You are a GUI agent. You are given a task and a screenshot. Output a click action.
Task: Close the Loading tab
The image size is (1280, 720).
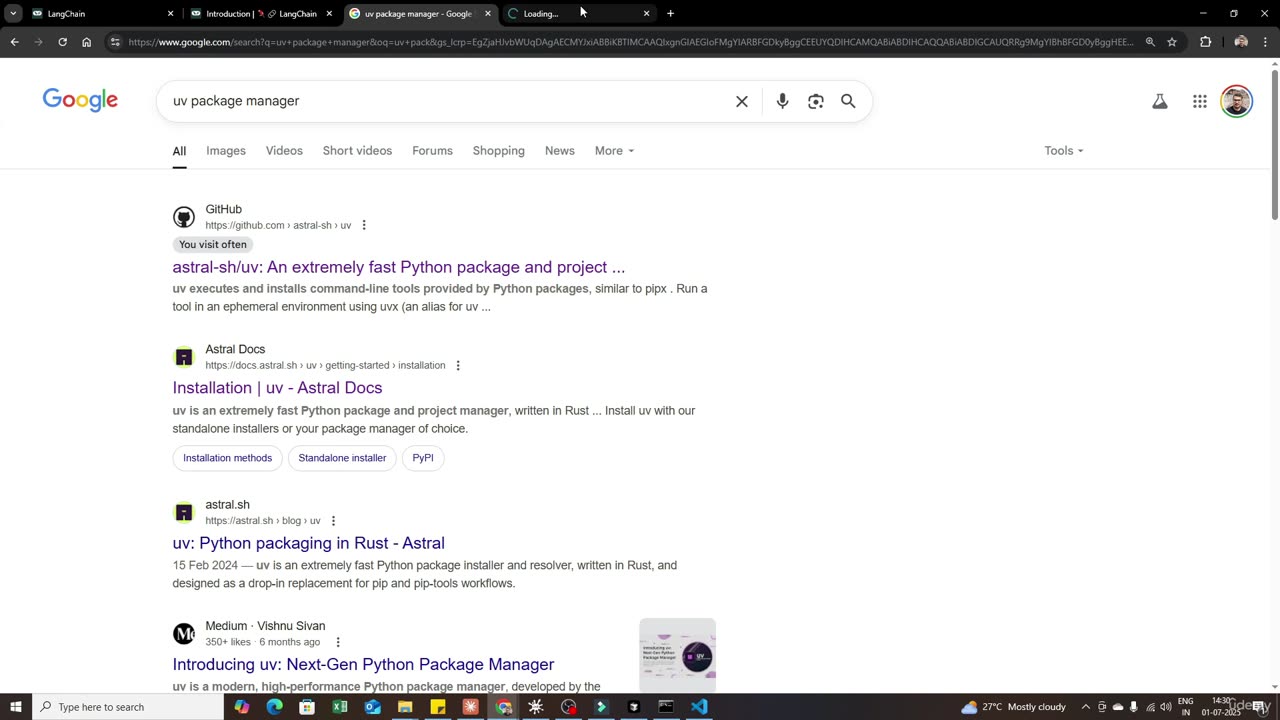(x=646, y=14)
